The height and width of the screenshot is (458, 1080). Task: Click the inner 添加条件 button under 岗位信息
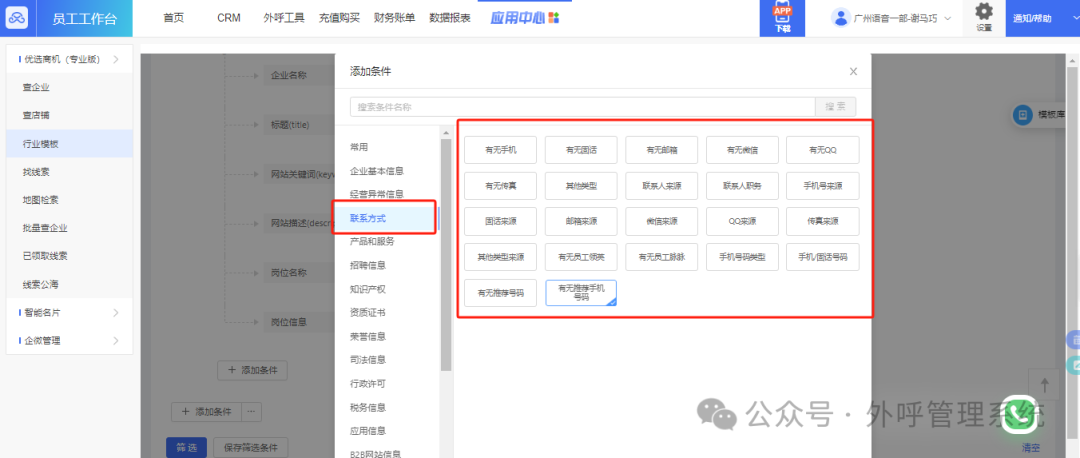point(253,370)
